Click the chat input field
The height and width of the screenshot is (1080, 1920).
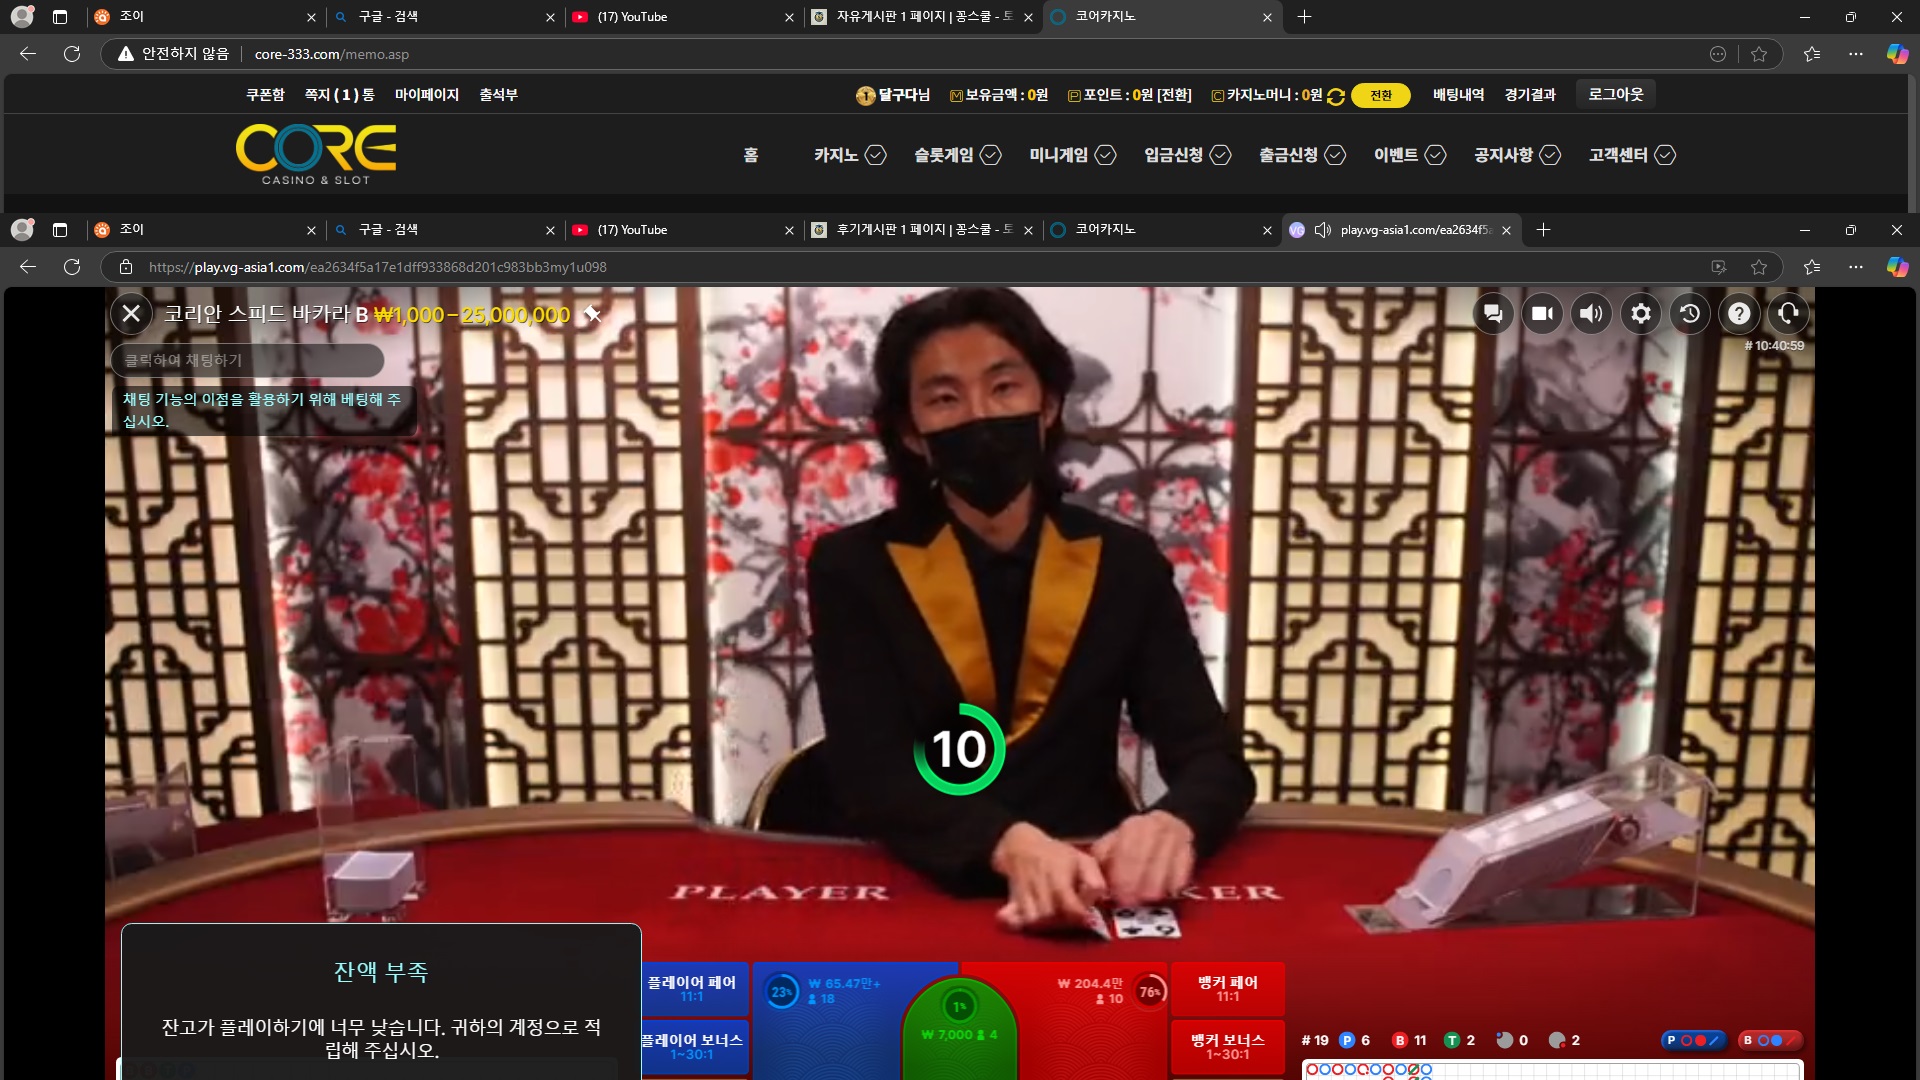point(247,360)
